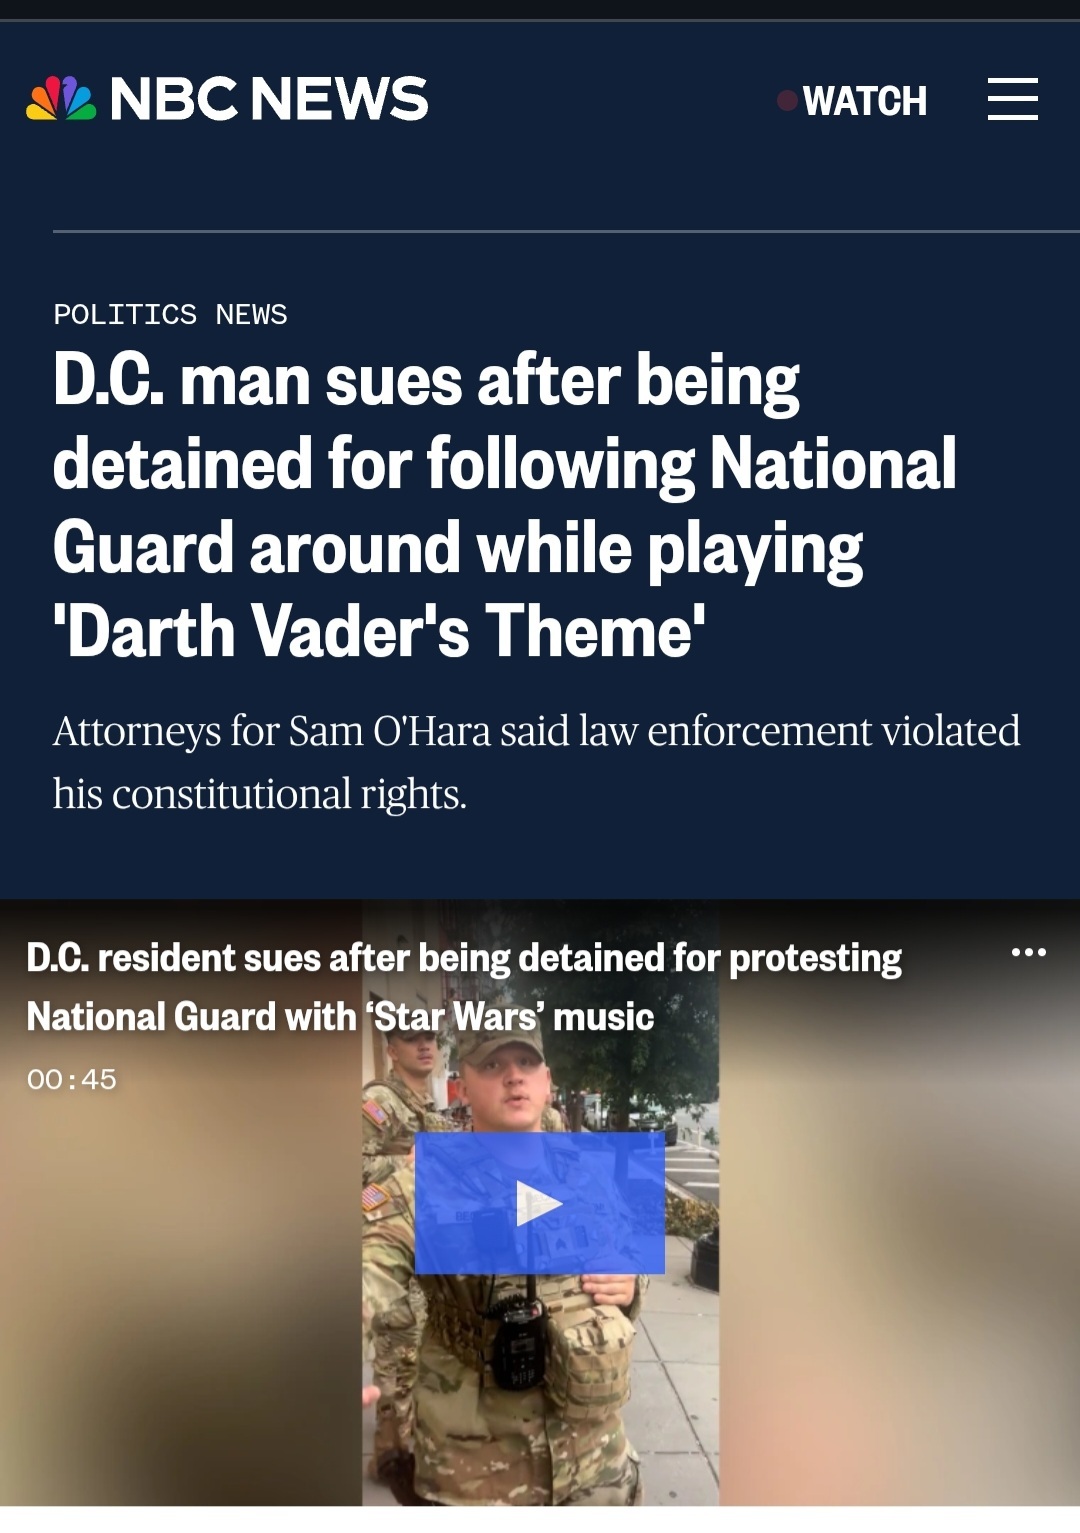Click the Sam O'Hara attorneys subheadline
1080x1533 pixels.
pyautogui.click(x=537, y=762)
